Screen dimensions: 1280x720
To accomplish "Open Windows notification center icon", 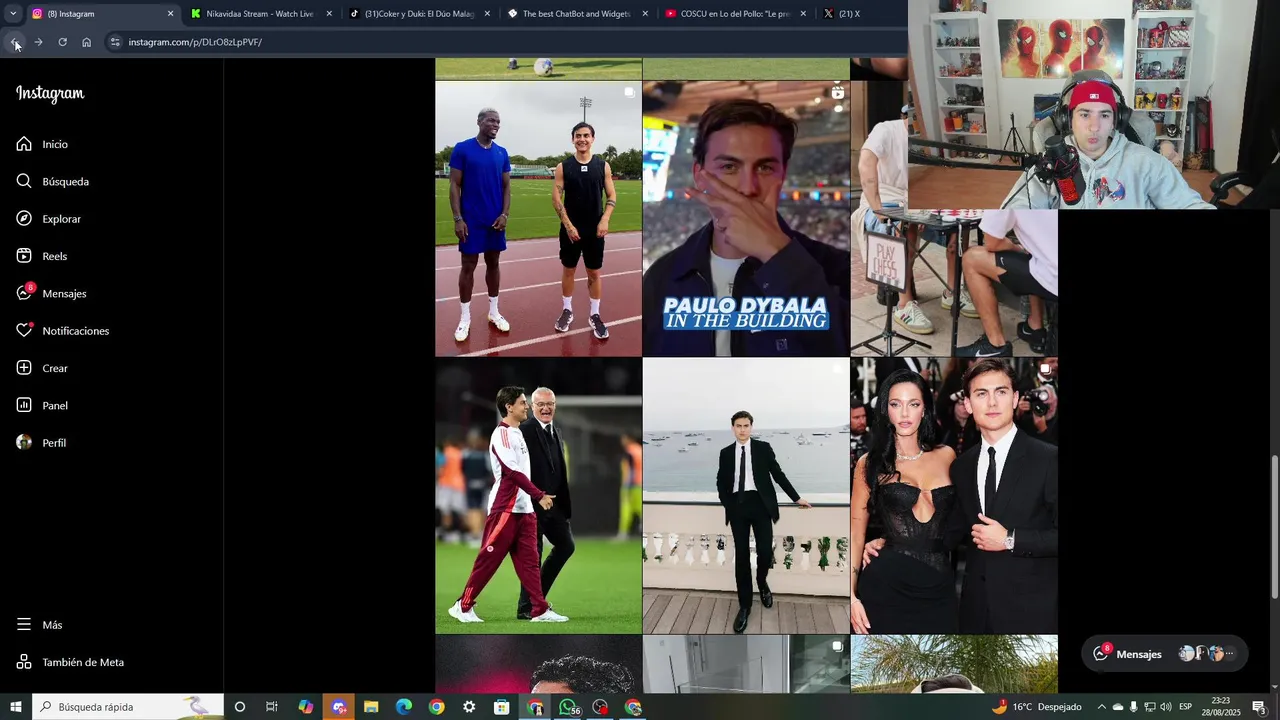I will [1259, 707].
